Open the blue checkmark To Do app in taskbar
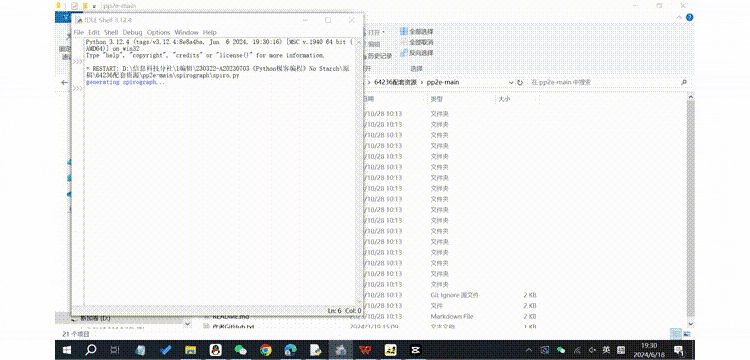The width and height of the screenshot is (750, 360). 165,350
